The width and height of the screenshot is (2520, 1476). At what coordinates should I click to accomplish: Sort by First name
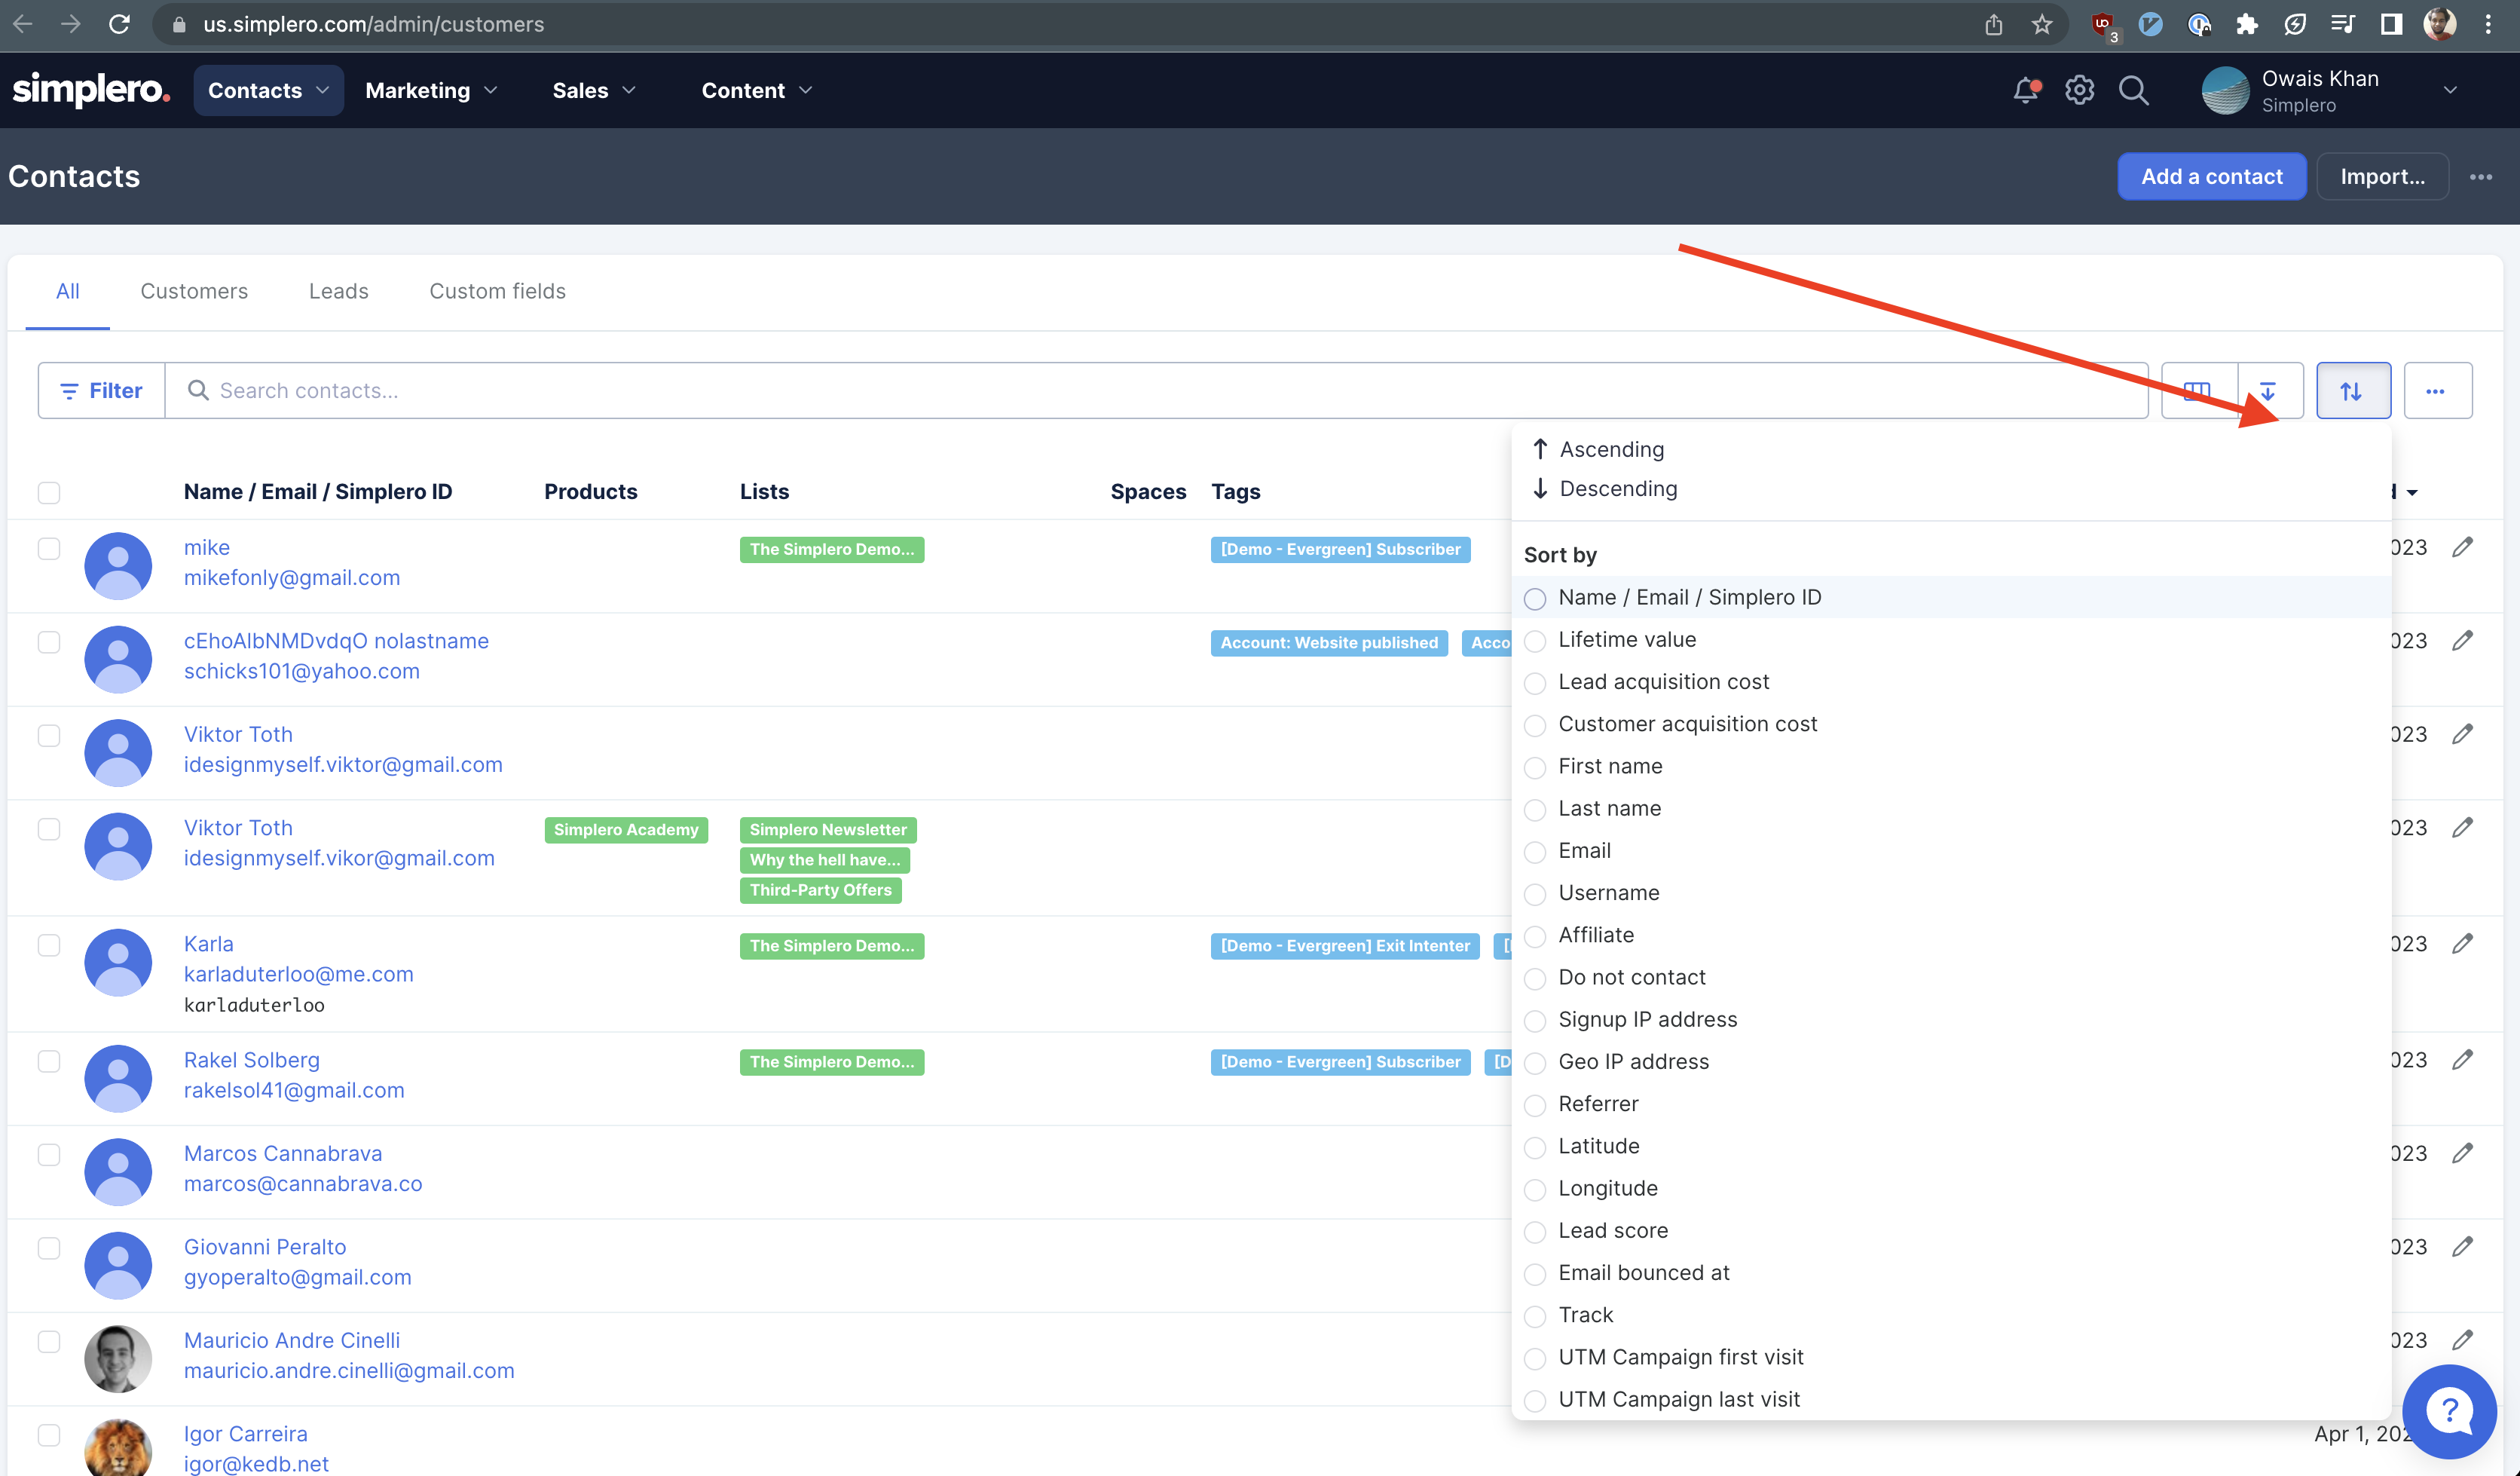tap(1593, 767)
